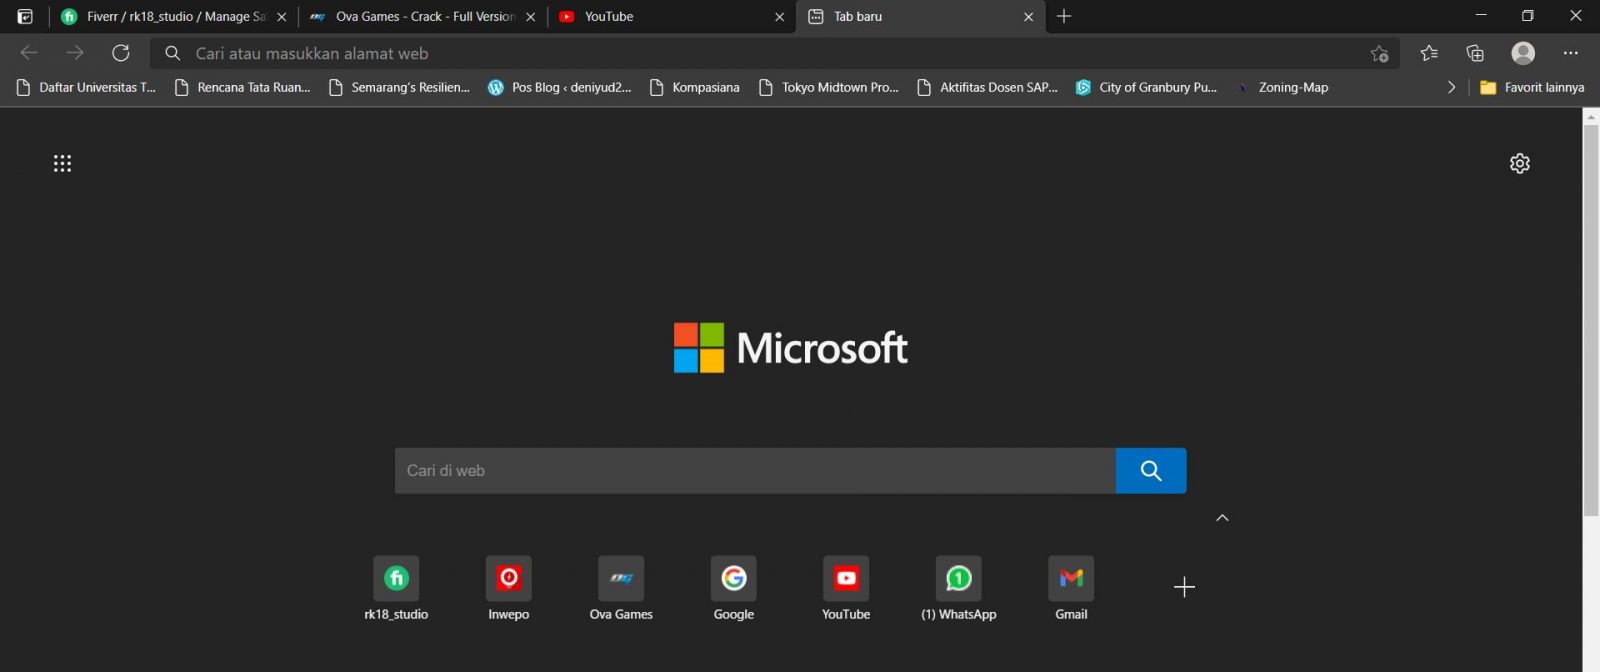1600x672 pixels.
Task: Open Aktifitas Dosen SAP bookmark
Action: (x=988, y=88)
